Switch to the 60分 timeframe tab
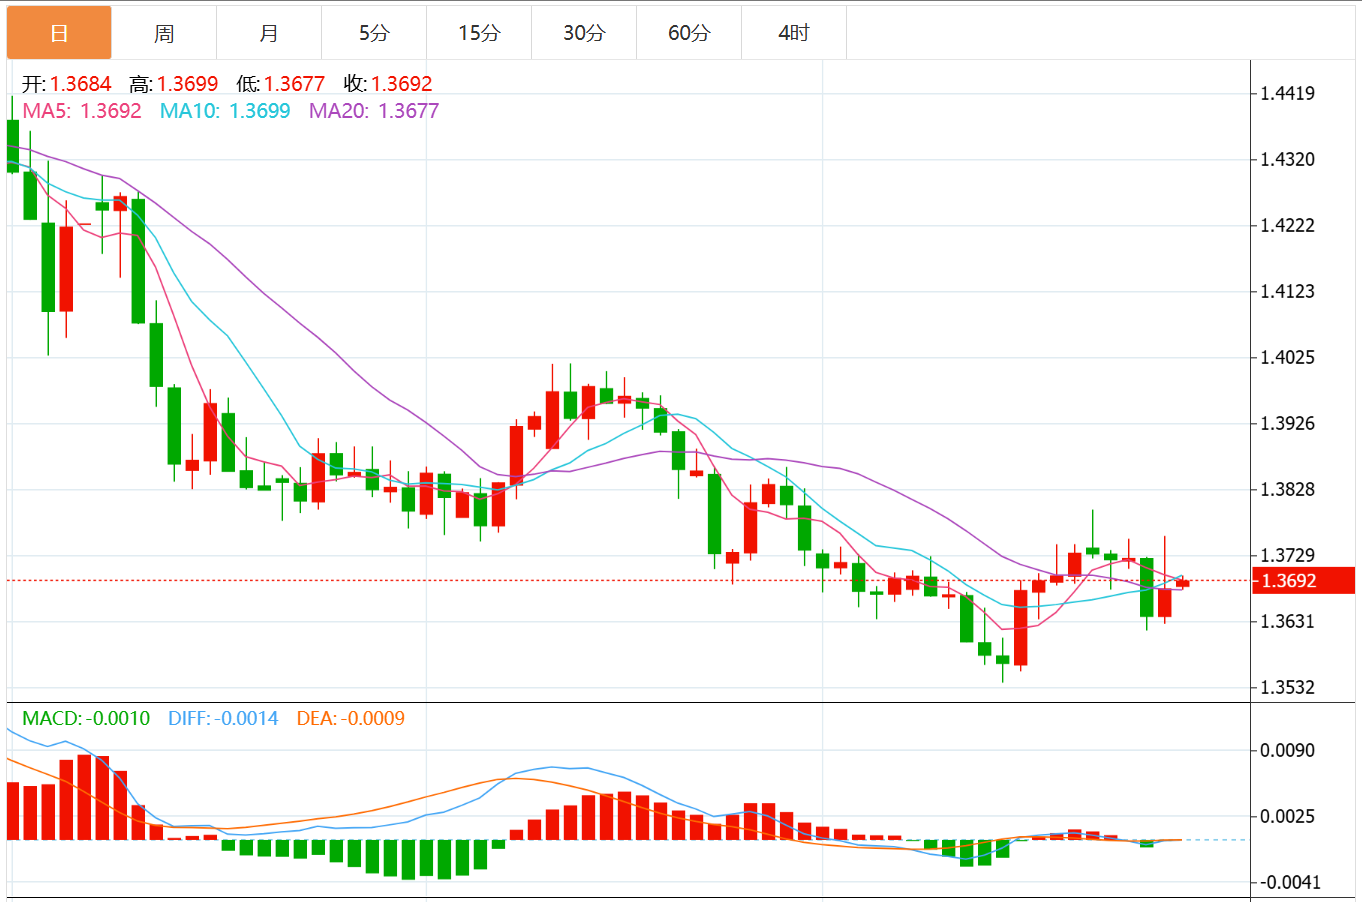 689,33
